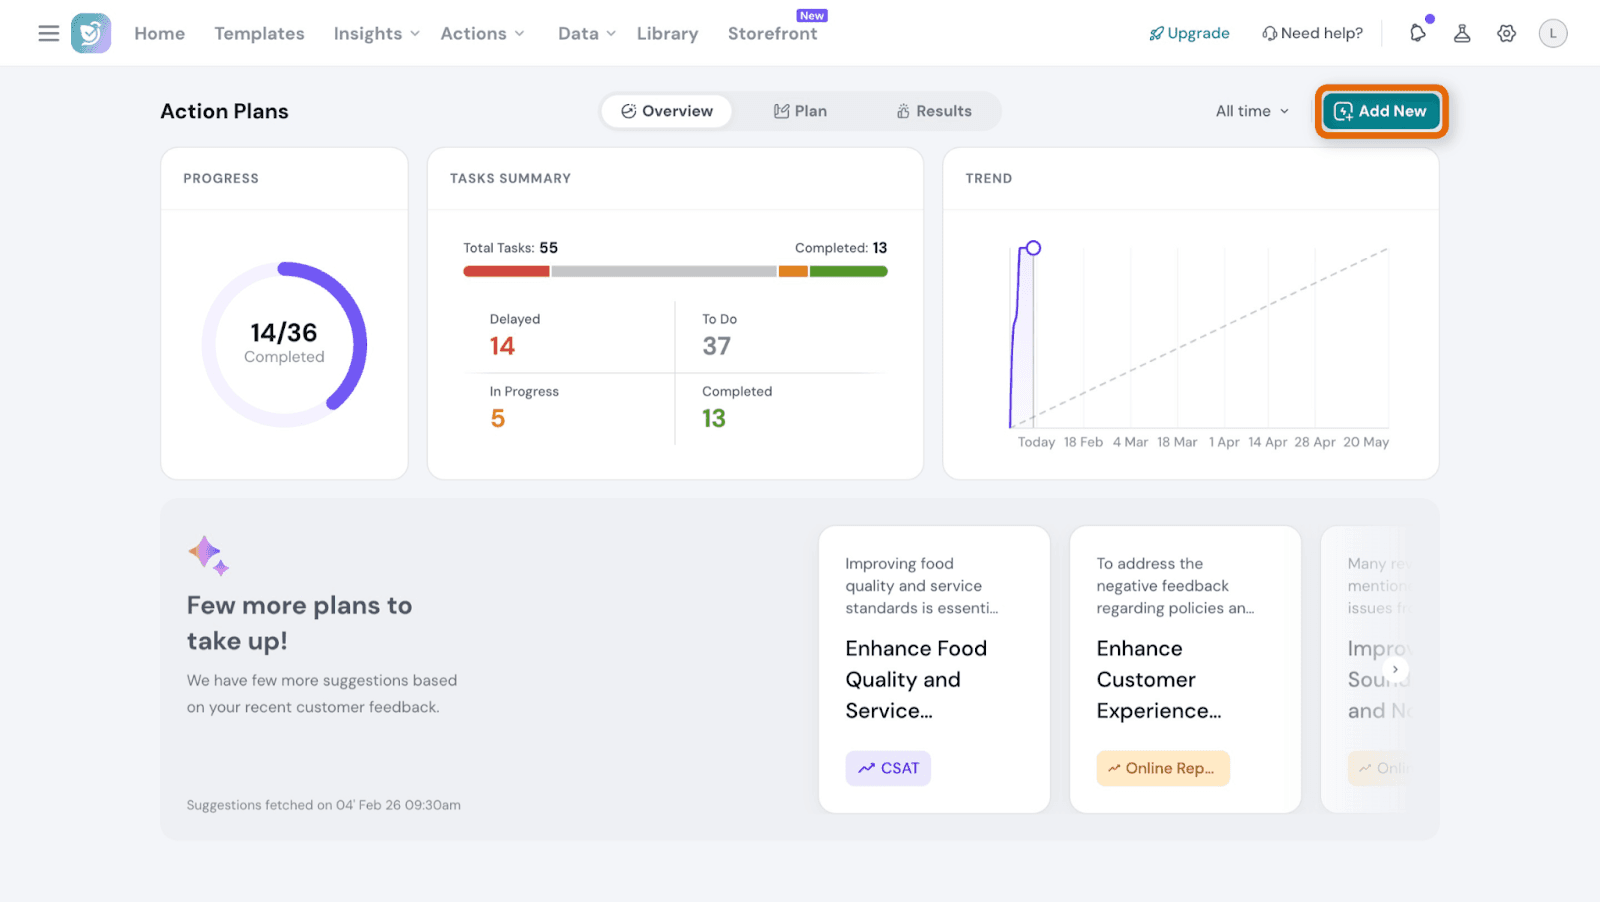This screenshot has height=902, width=1600.
Task: Click the app logo icon
Action: click(x=91, y=33)
